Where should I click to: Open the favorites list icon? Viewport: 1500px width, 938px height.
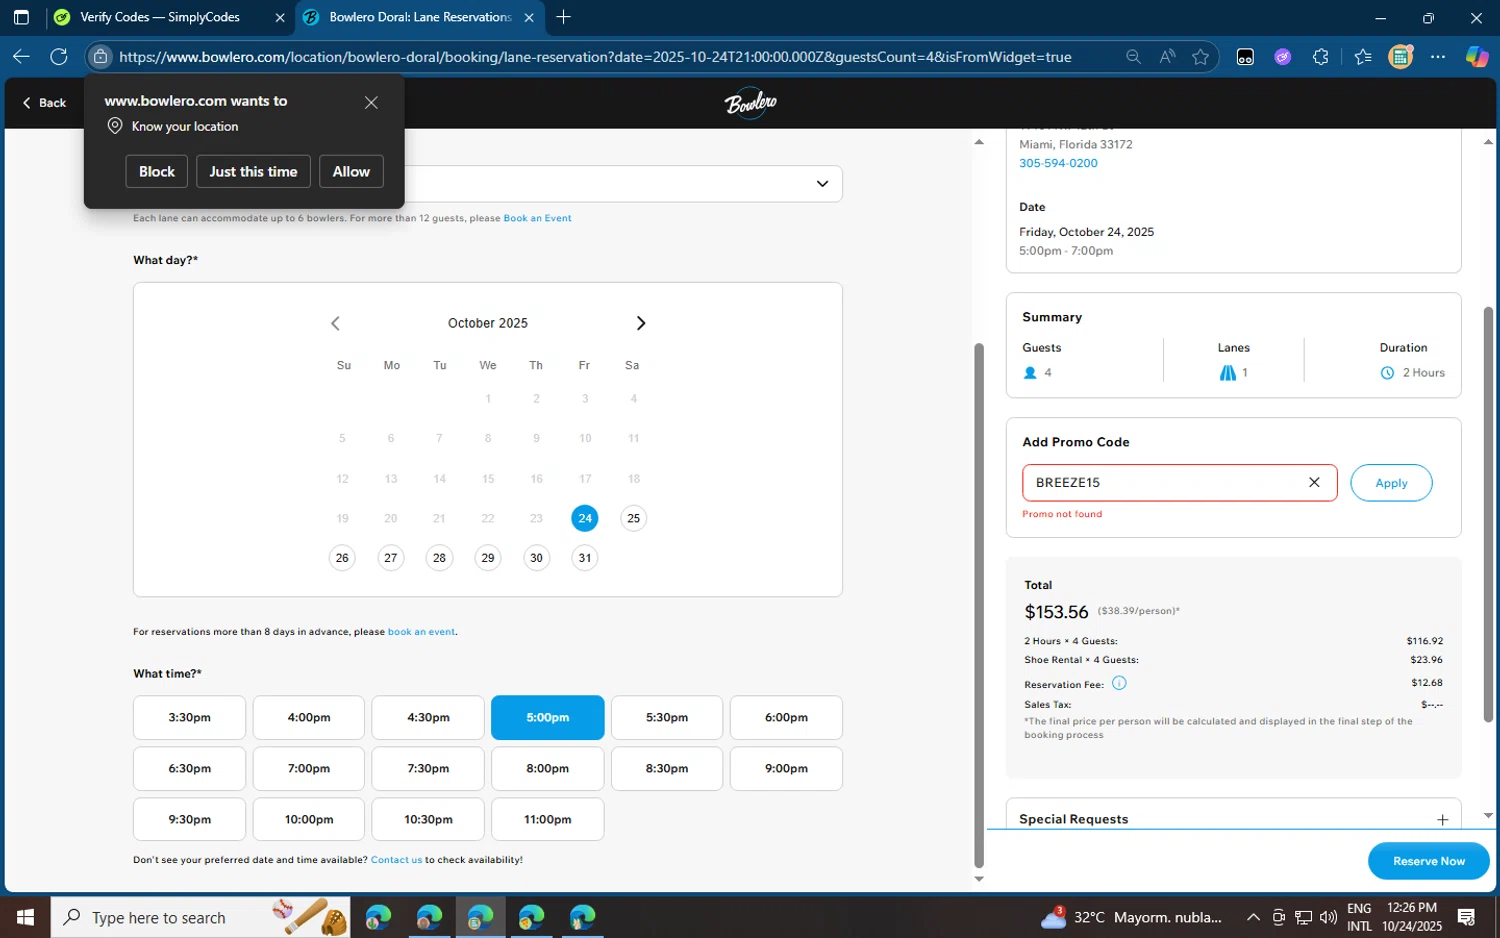point(1363,57)
